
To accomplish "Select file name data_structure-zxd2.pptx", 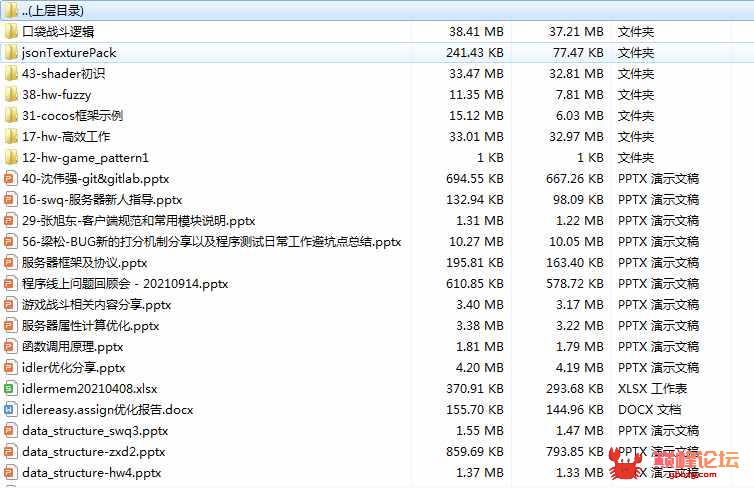I will [x=93, y=451].
